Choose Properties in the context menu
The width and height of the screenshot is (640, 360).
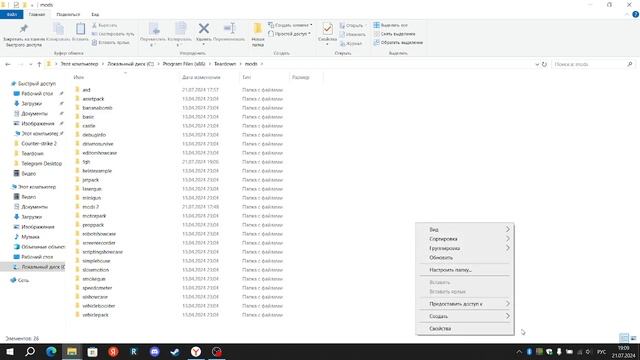[465, 329]
